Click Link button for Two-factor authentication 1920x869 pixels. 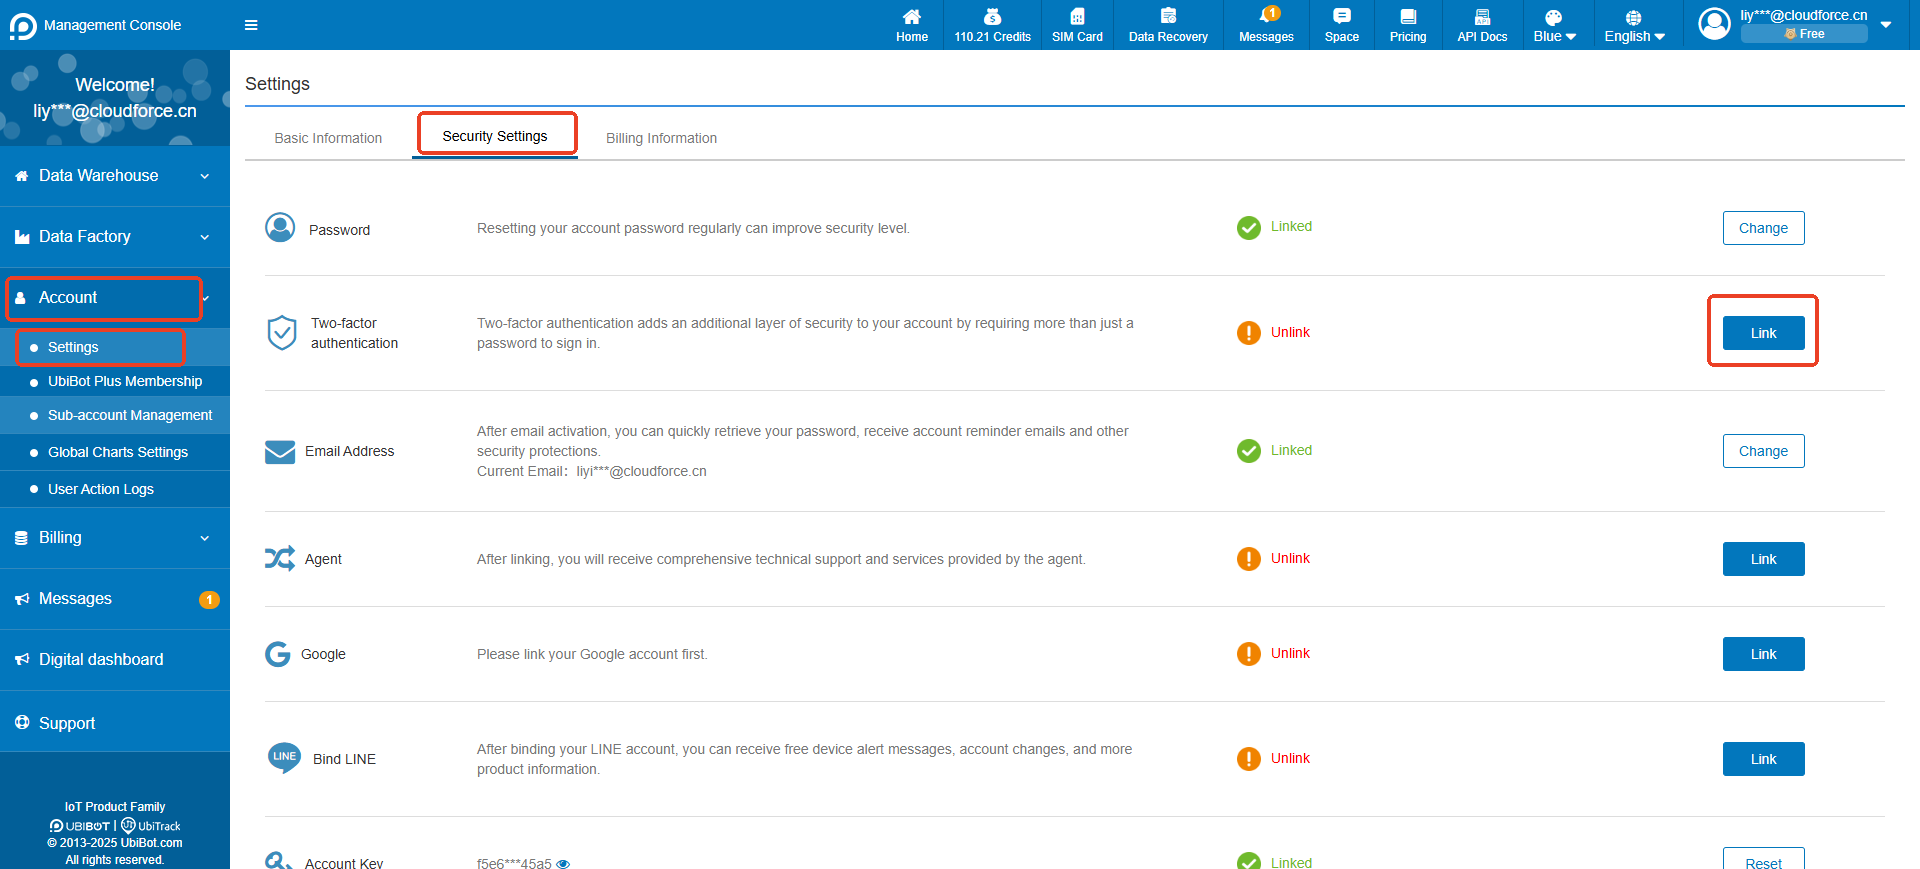(1763, 333)
